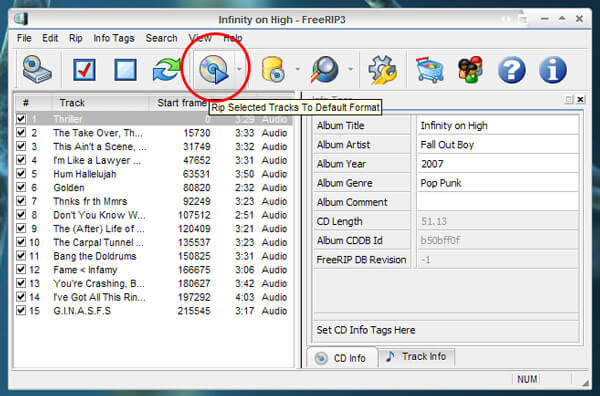
Task: Uncheck track 3 This Ain't a Scene checkbox
Action: tap(21, 147)
